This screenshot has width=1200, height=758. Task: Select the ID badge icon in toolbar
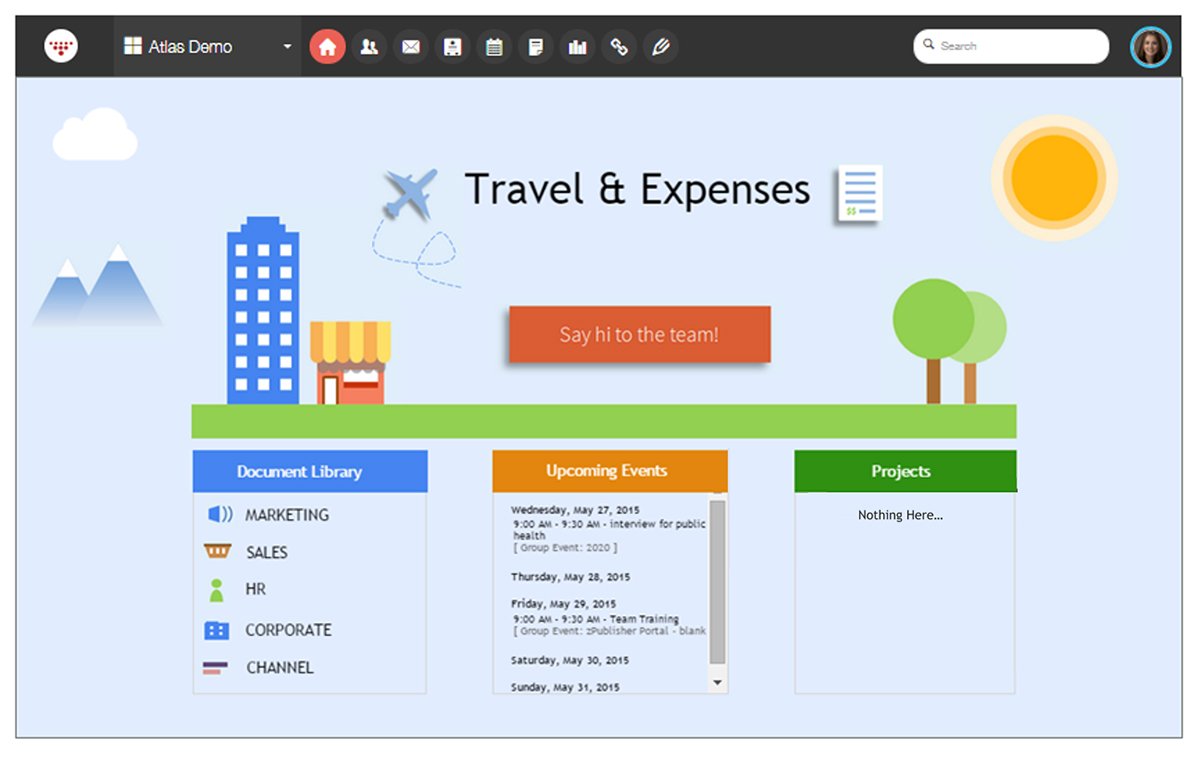(452, 45)
